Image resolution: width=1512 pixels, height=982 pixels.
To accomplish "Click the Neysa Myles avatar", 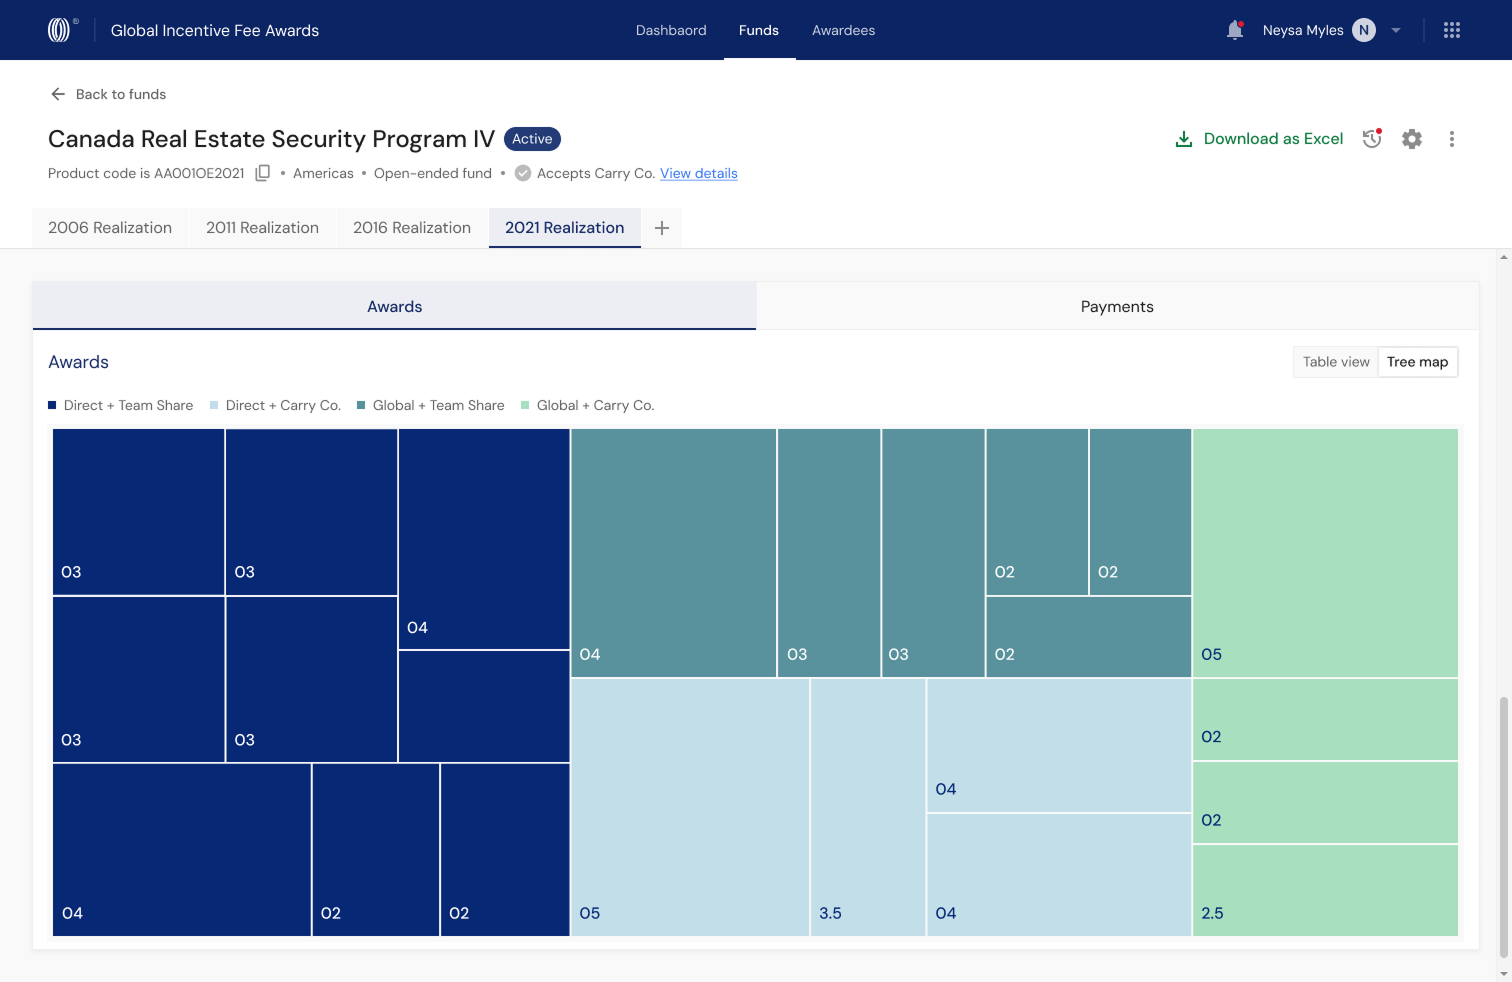I will 1364,30.
